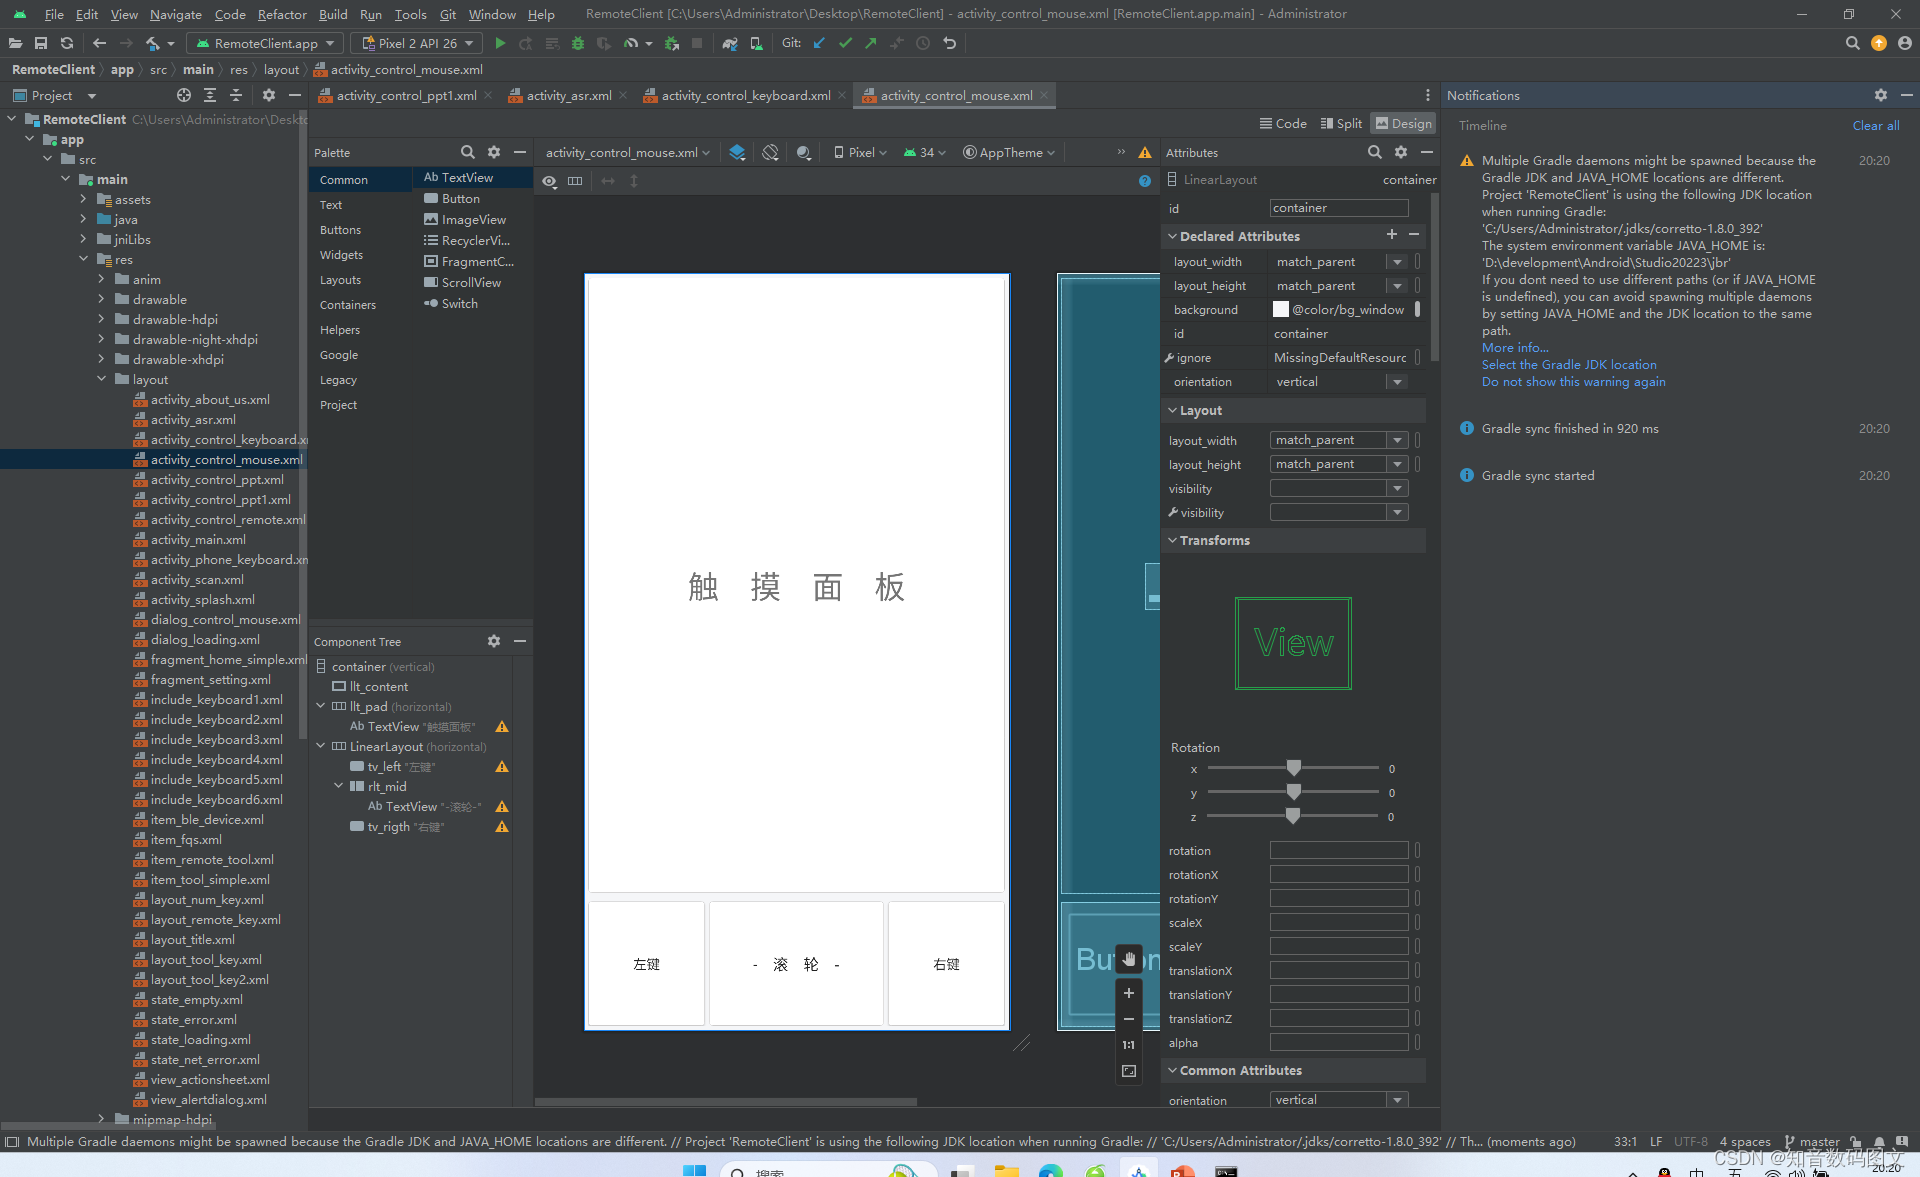Screen dimensions: 1920x1177
Task: Click orientation for preview rotate icon
Action: tap(770, 153)
